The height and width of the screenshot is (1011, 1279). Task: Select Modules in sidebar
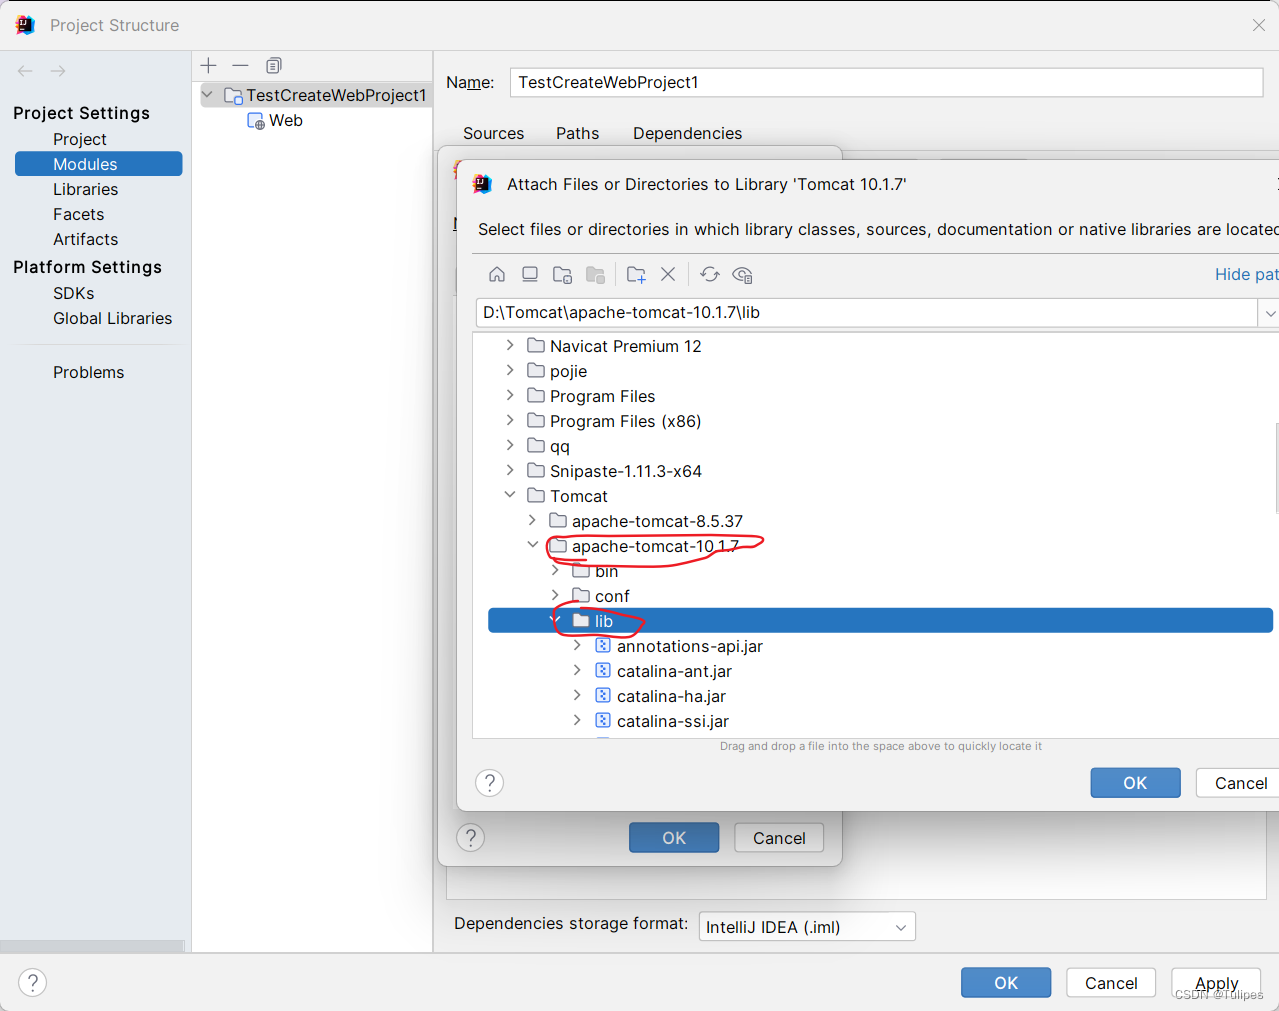pos(98,164)
